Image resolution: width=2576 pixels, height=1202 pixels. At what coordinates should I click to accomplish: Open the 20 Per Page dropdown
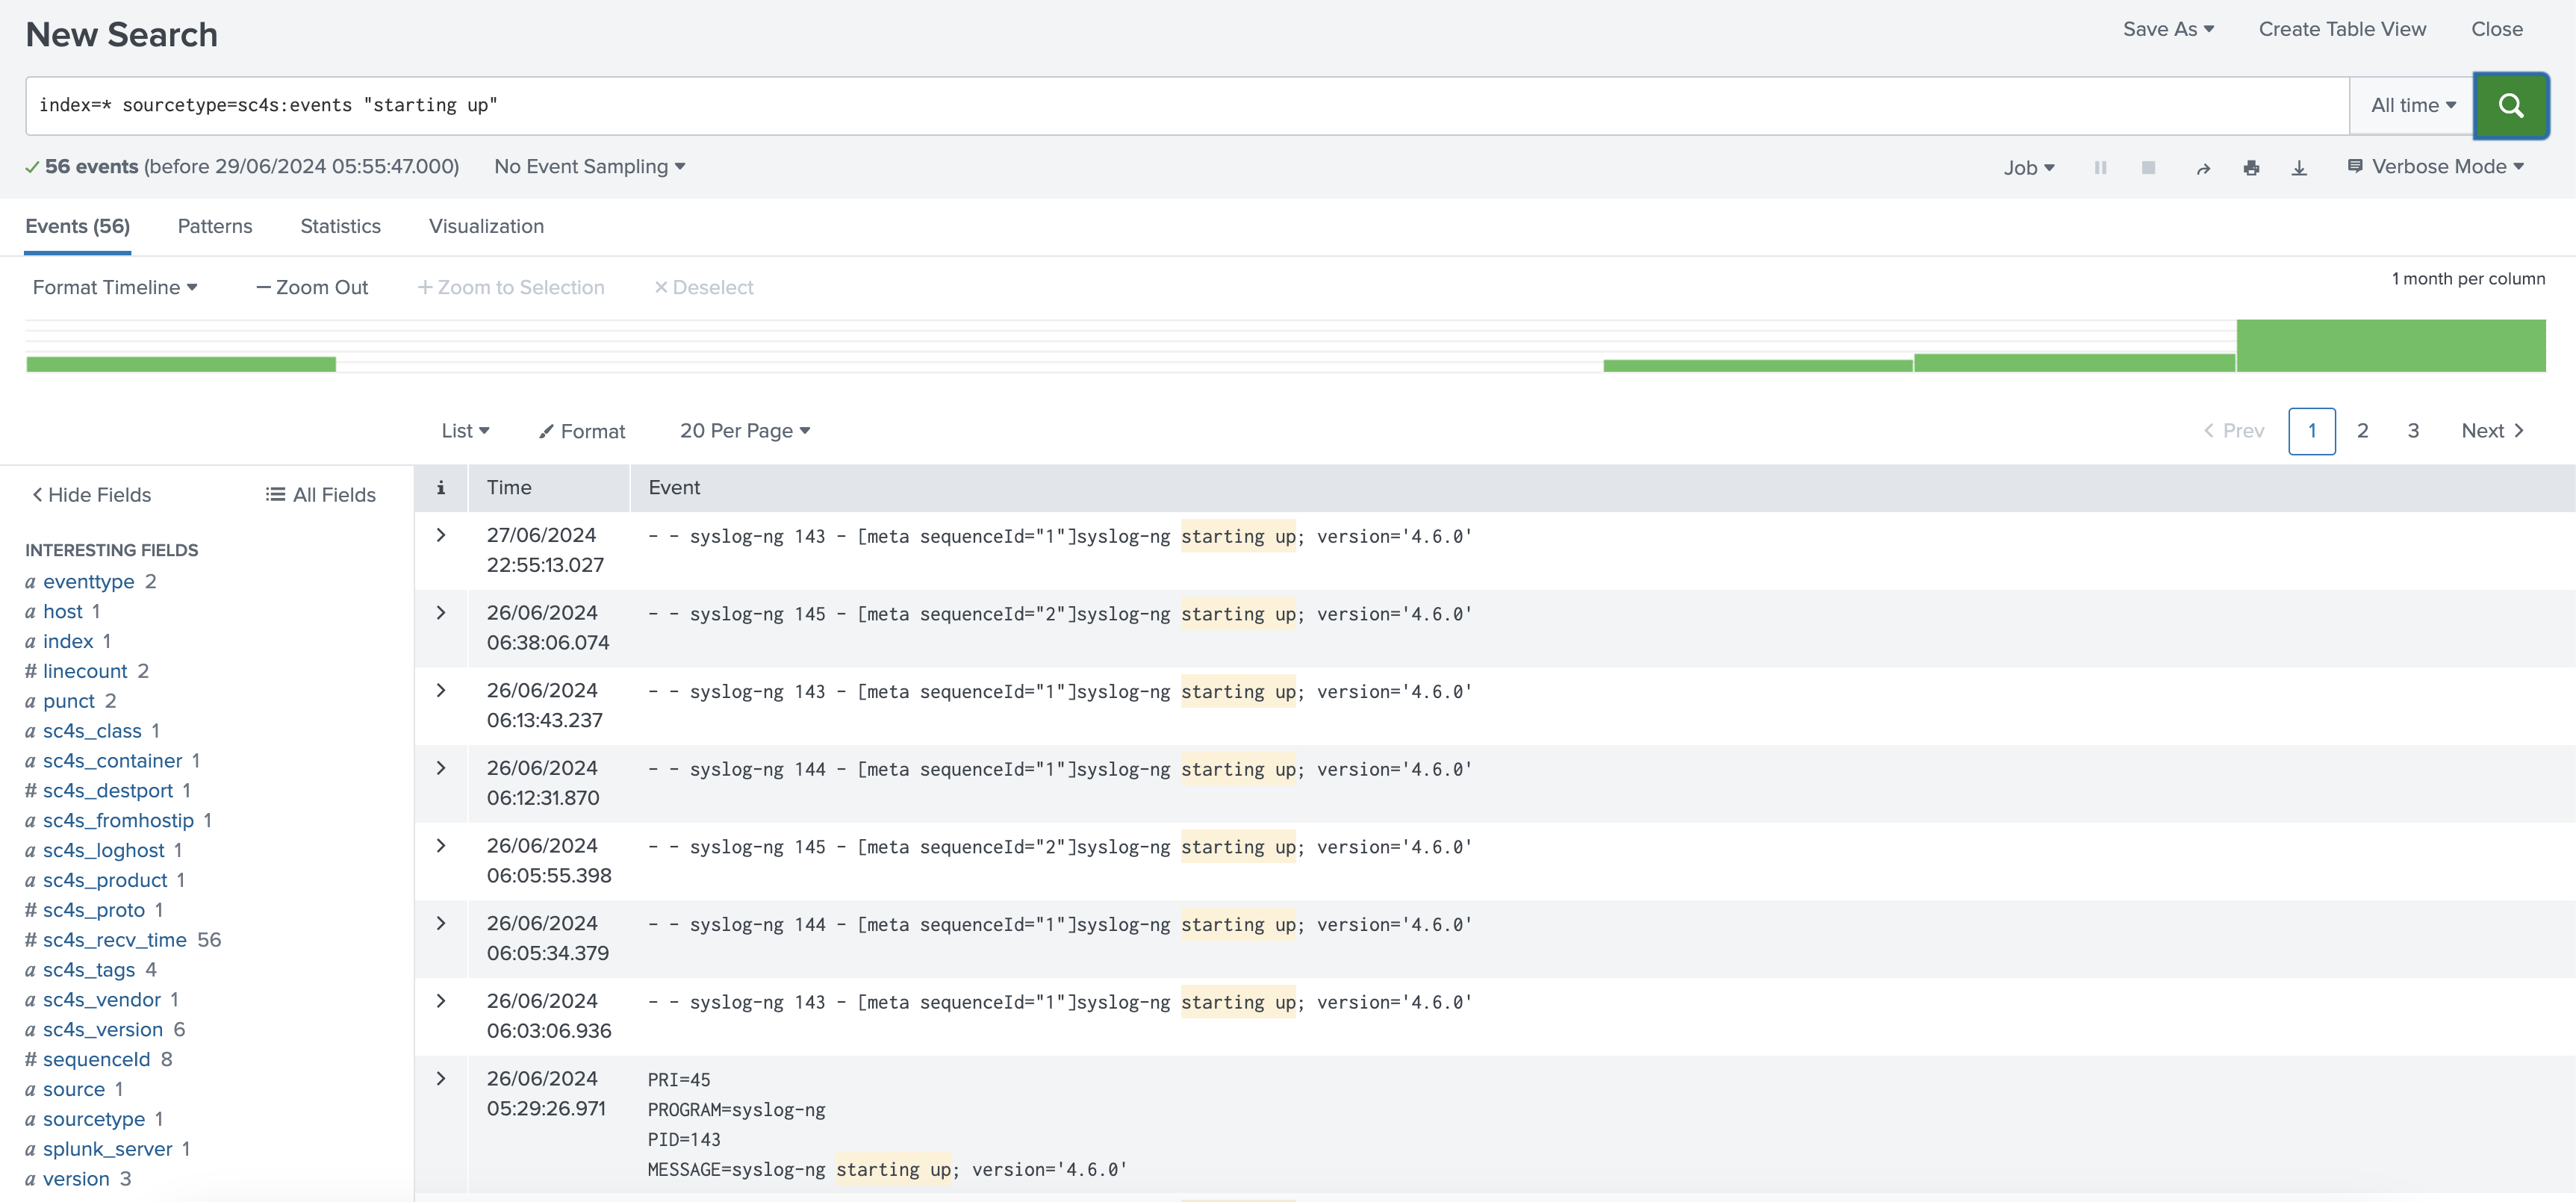click(744, 431)
